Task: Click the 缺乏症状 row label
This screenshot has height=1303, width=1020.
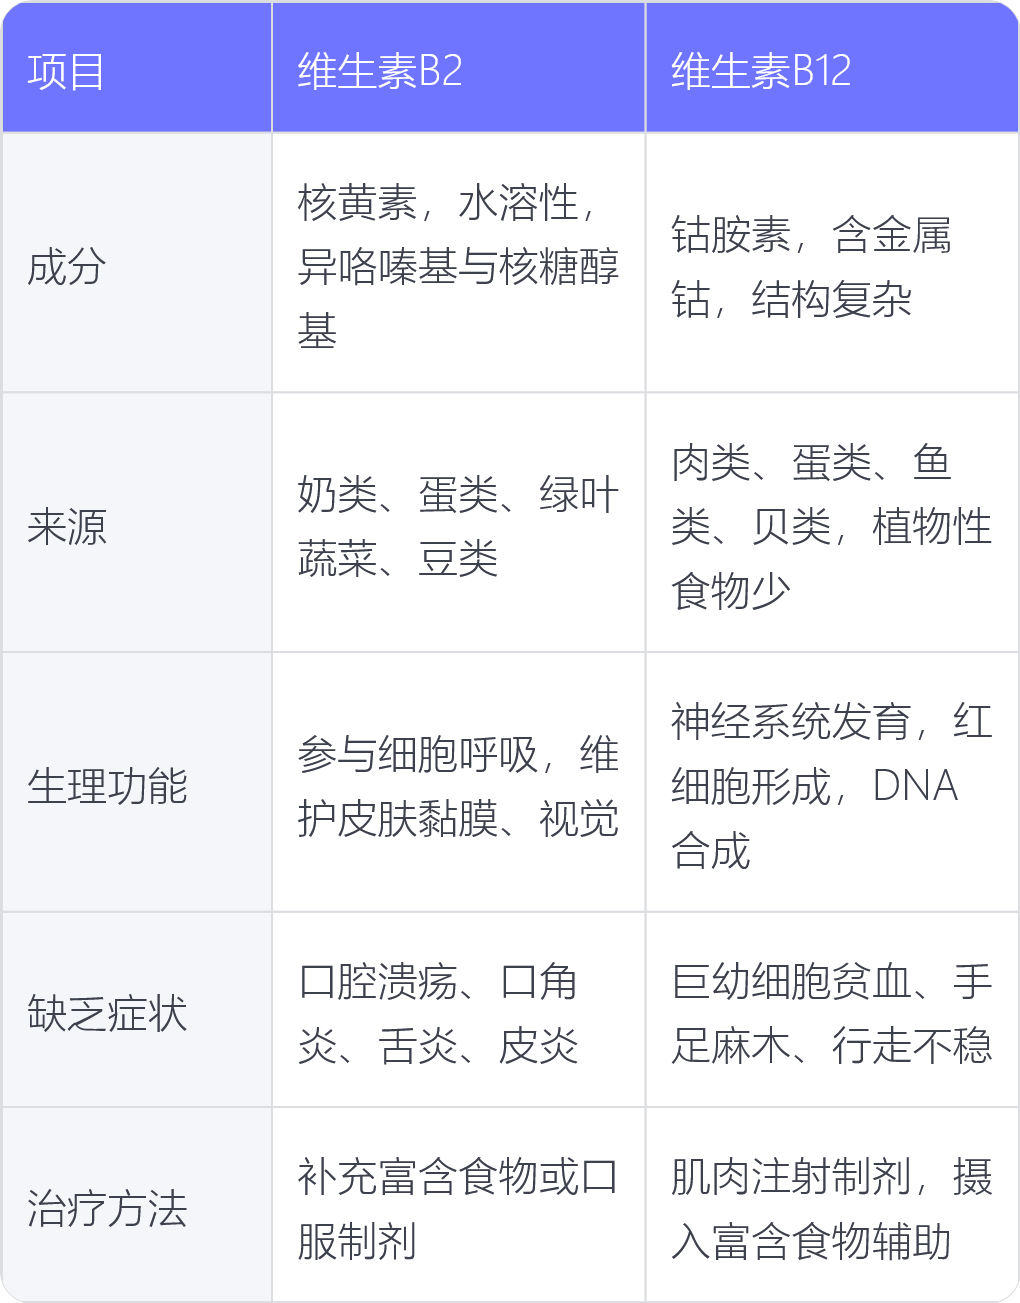Action: point(137,1010)
